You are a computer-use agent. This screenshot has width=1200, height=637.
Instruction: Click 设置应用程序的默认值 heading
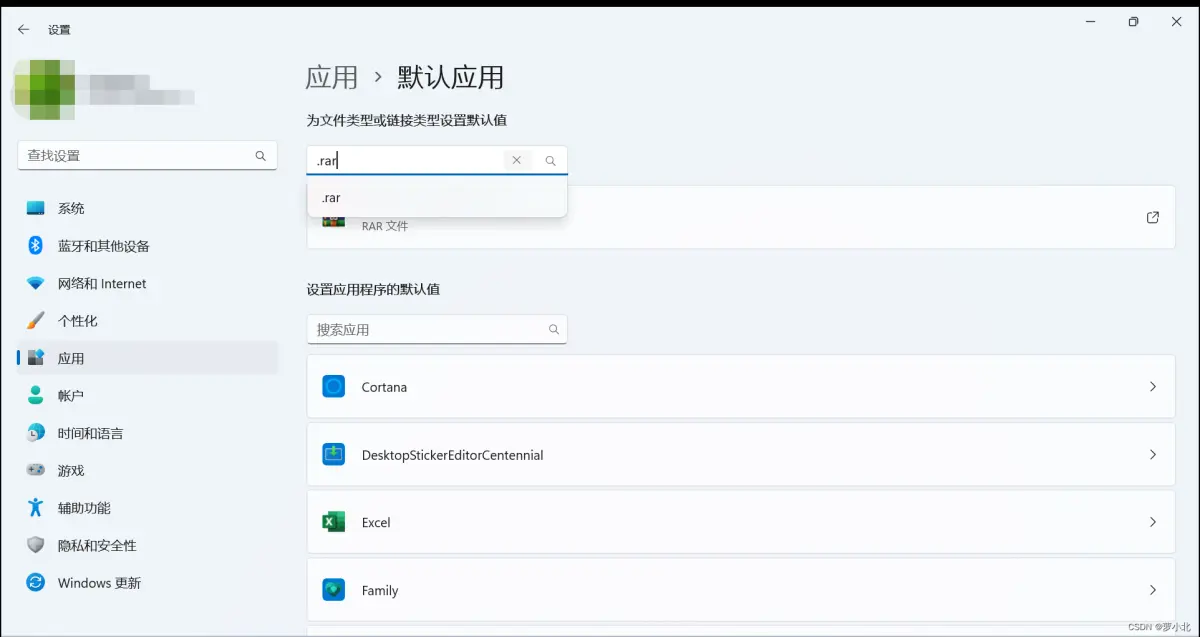click(373, 289)
